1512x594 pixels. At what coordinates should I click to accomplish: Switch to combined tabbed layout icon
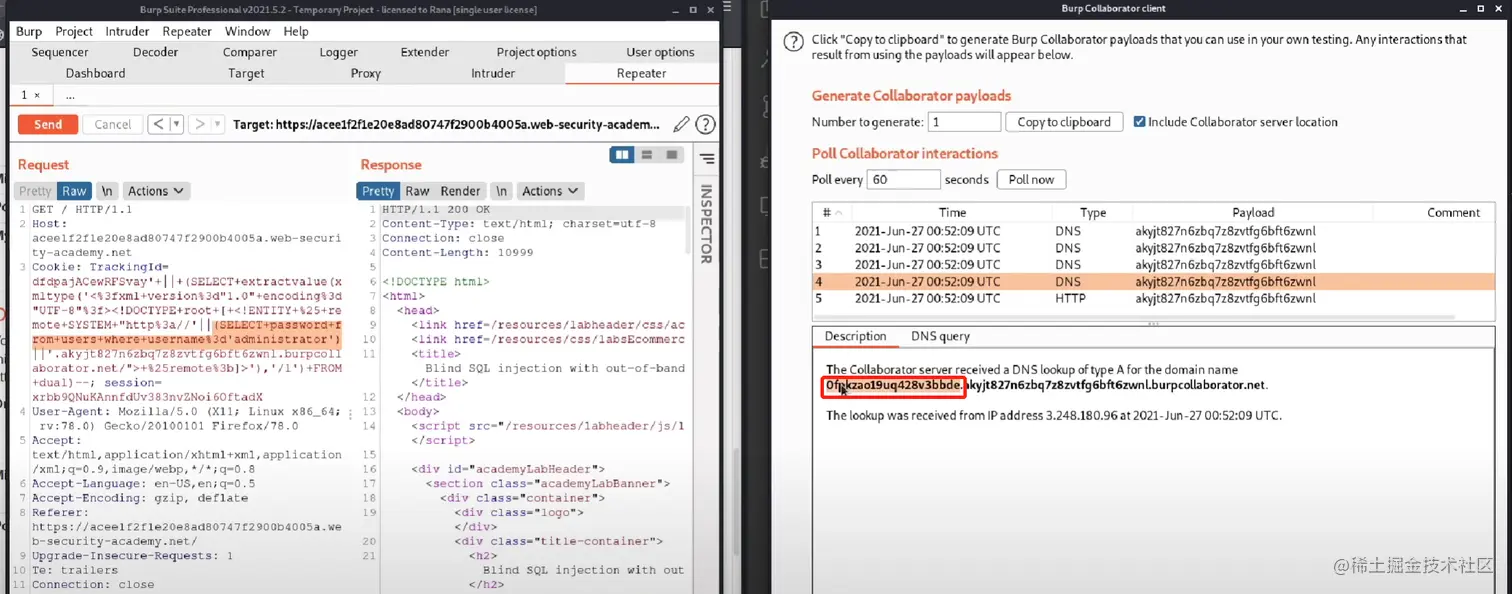point(672,155)
